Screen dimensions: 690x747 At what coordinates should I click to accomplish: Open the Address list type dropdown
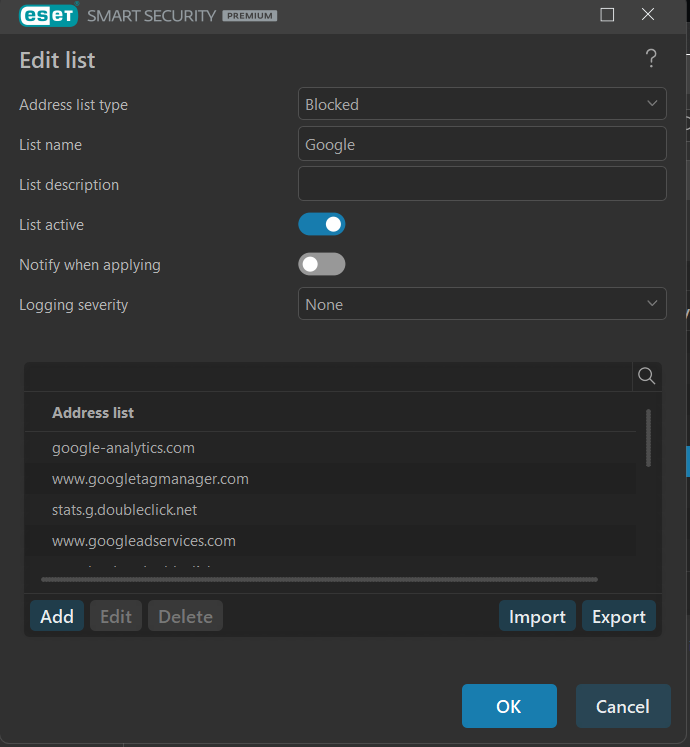[x=482, y=104]
